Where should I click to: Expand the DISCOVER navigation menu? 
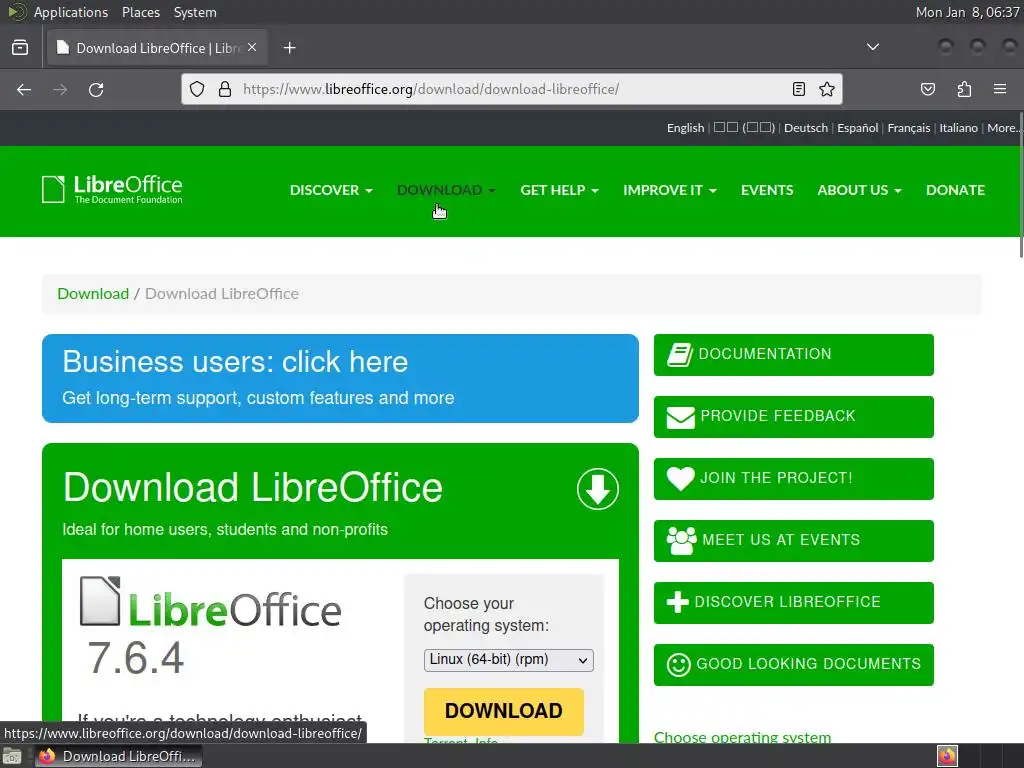pyautogui.click(x=331, y=190)
